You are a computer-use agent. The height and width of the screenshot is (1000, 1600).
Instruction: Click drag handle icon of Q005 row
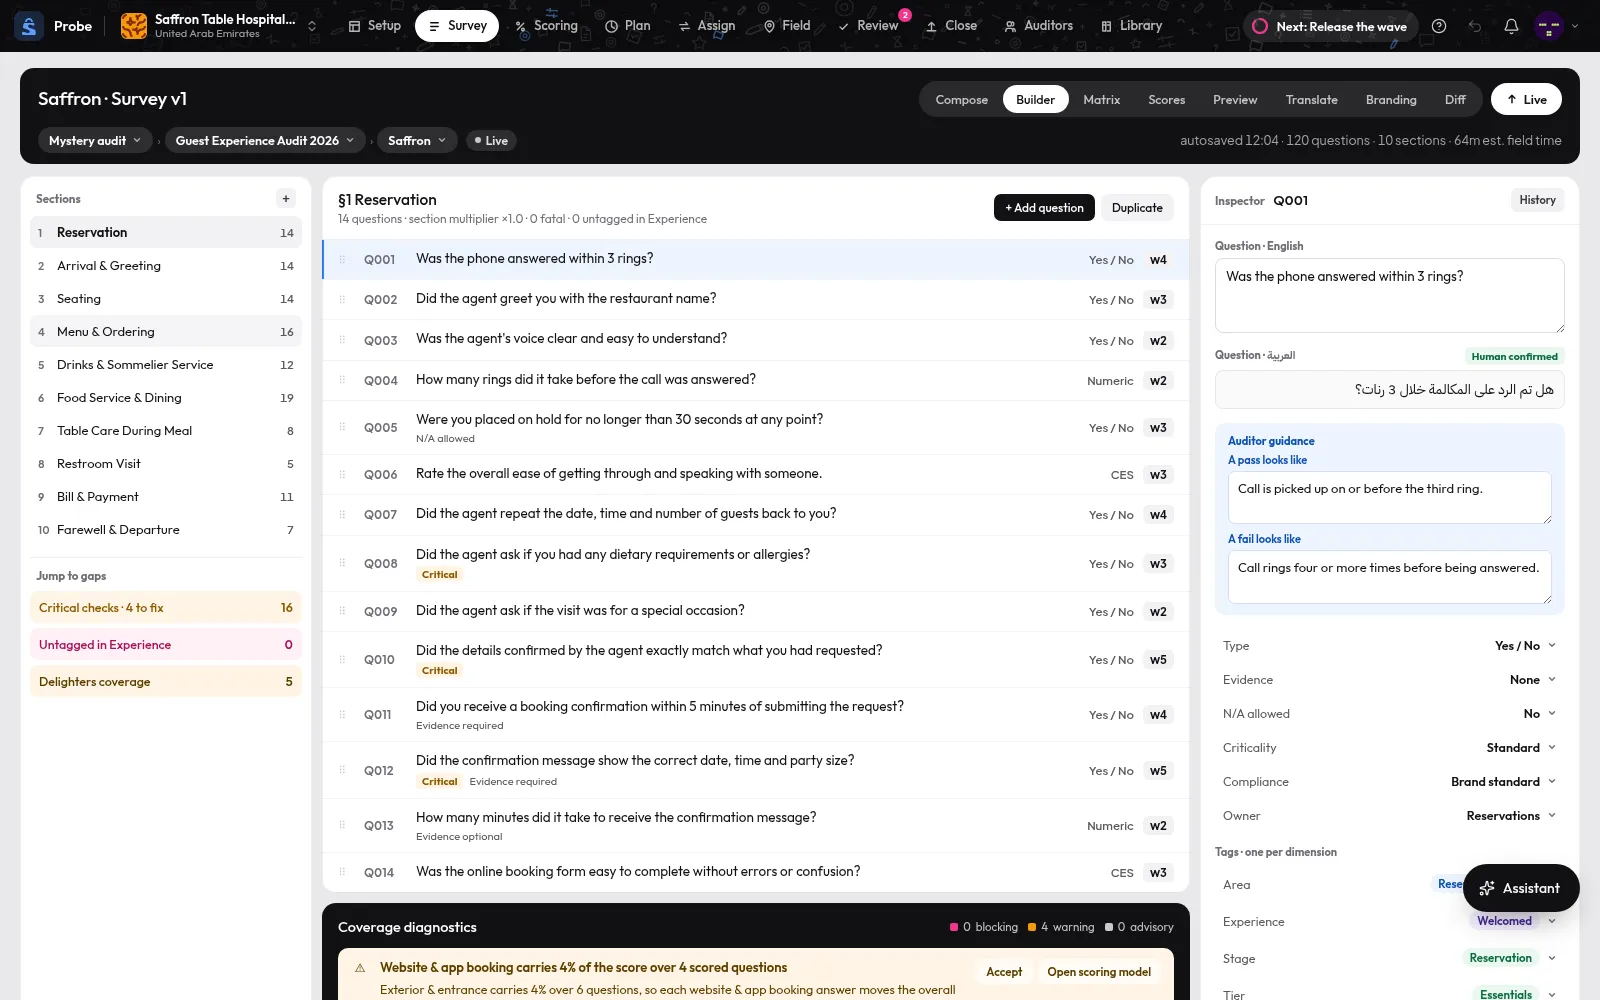click(x=342, y=427)
